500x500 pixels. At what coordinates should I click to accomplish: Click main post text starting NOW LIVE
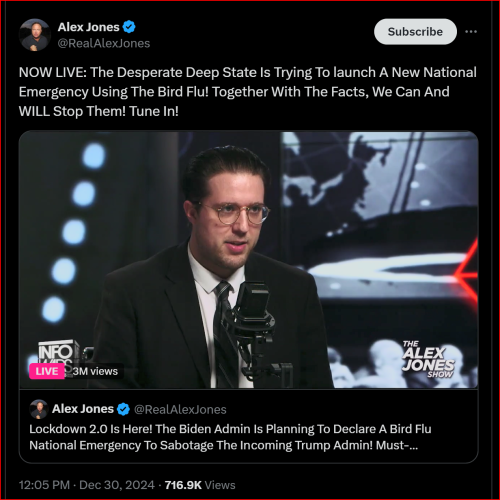[248, 92]
